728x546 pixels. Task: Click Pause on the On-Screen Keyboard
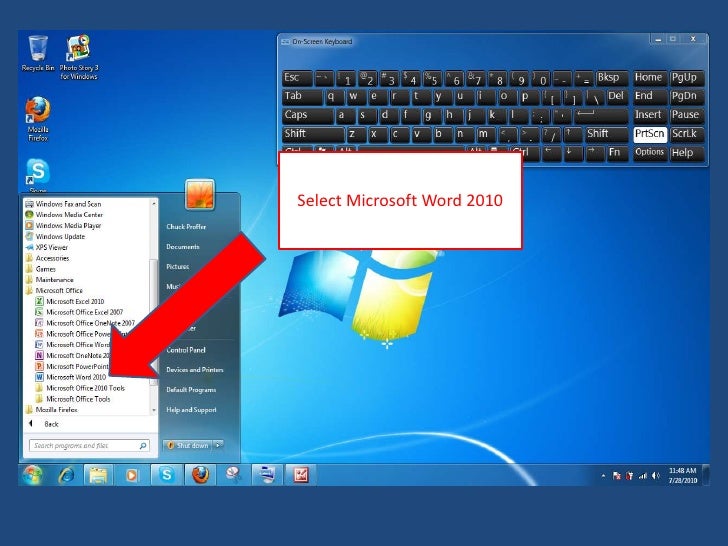coord(687,115)
